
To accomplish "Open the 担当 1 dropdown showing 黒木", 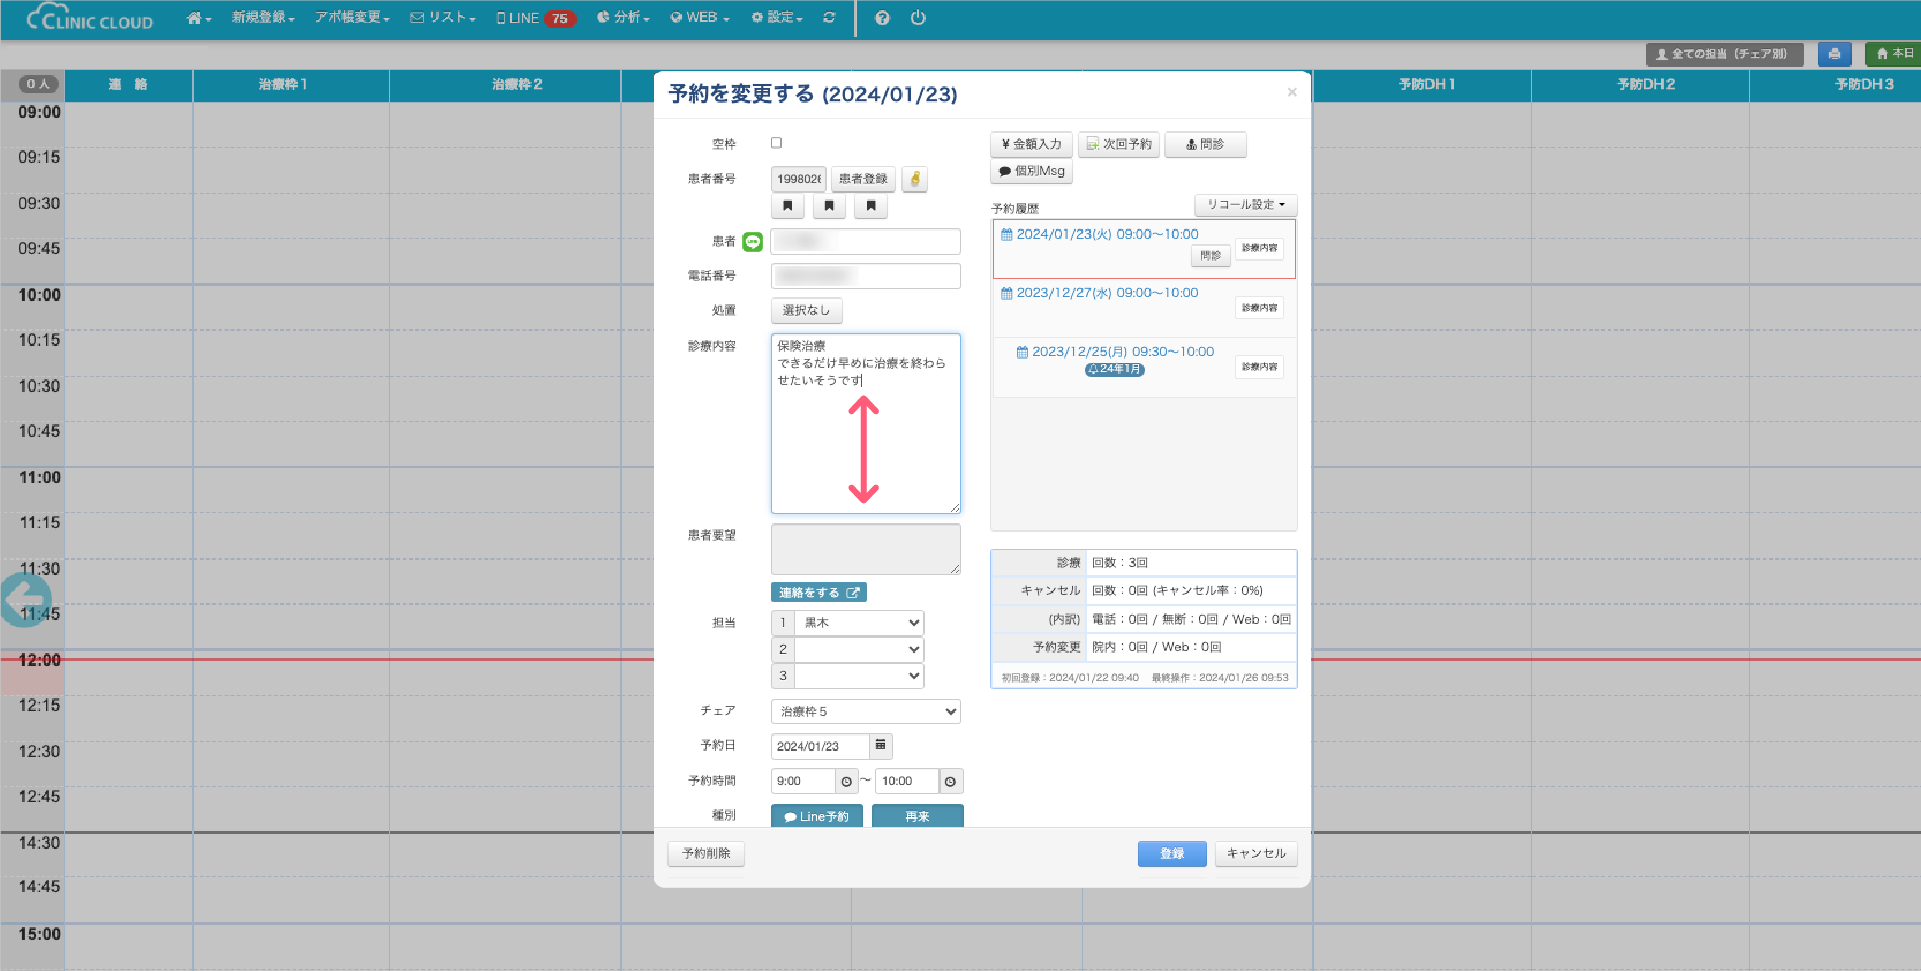I will (859, 623).
